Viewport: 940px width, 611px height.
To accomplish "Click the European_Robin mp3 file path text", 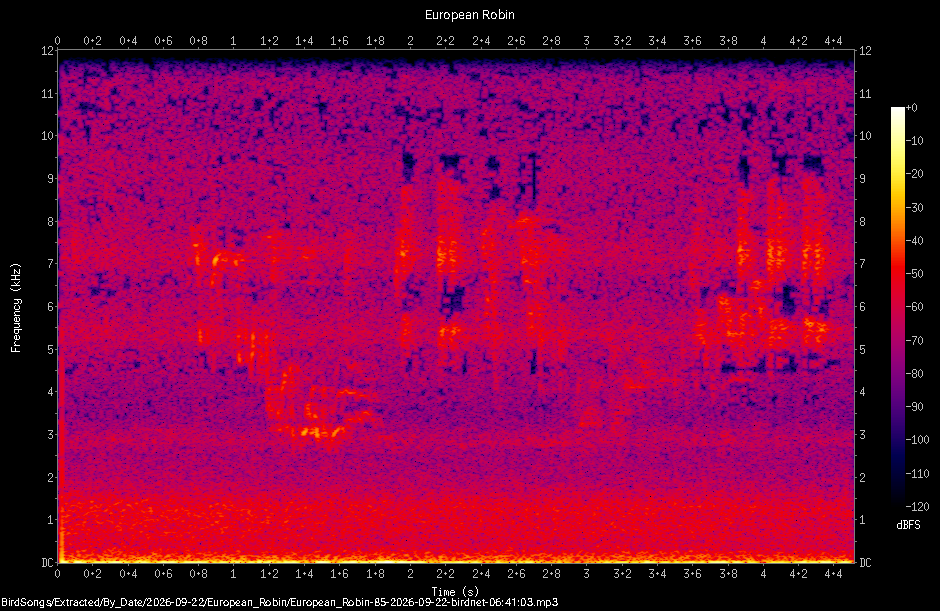I will (x=279, y=602).
